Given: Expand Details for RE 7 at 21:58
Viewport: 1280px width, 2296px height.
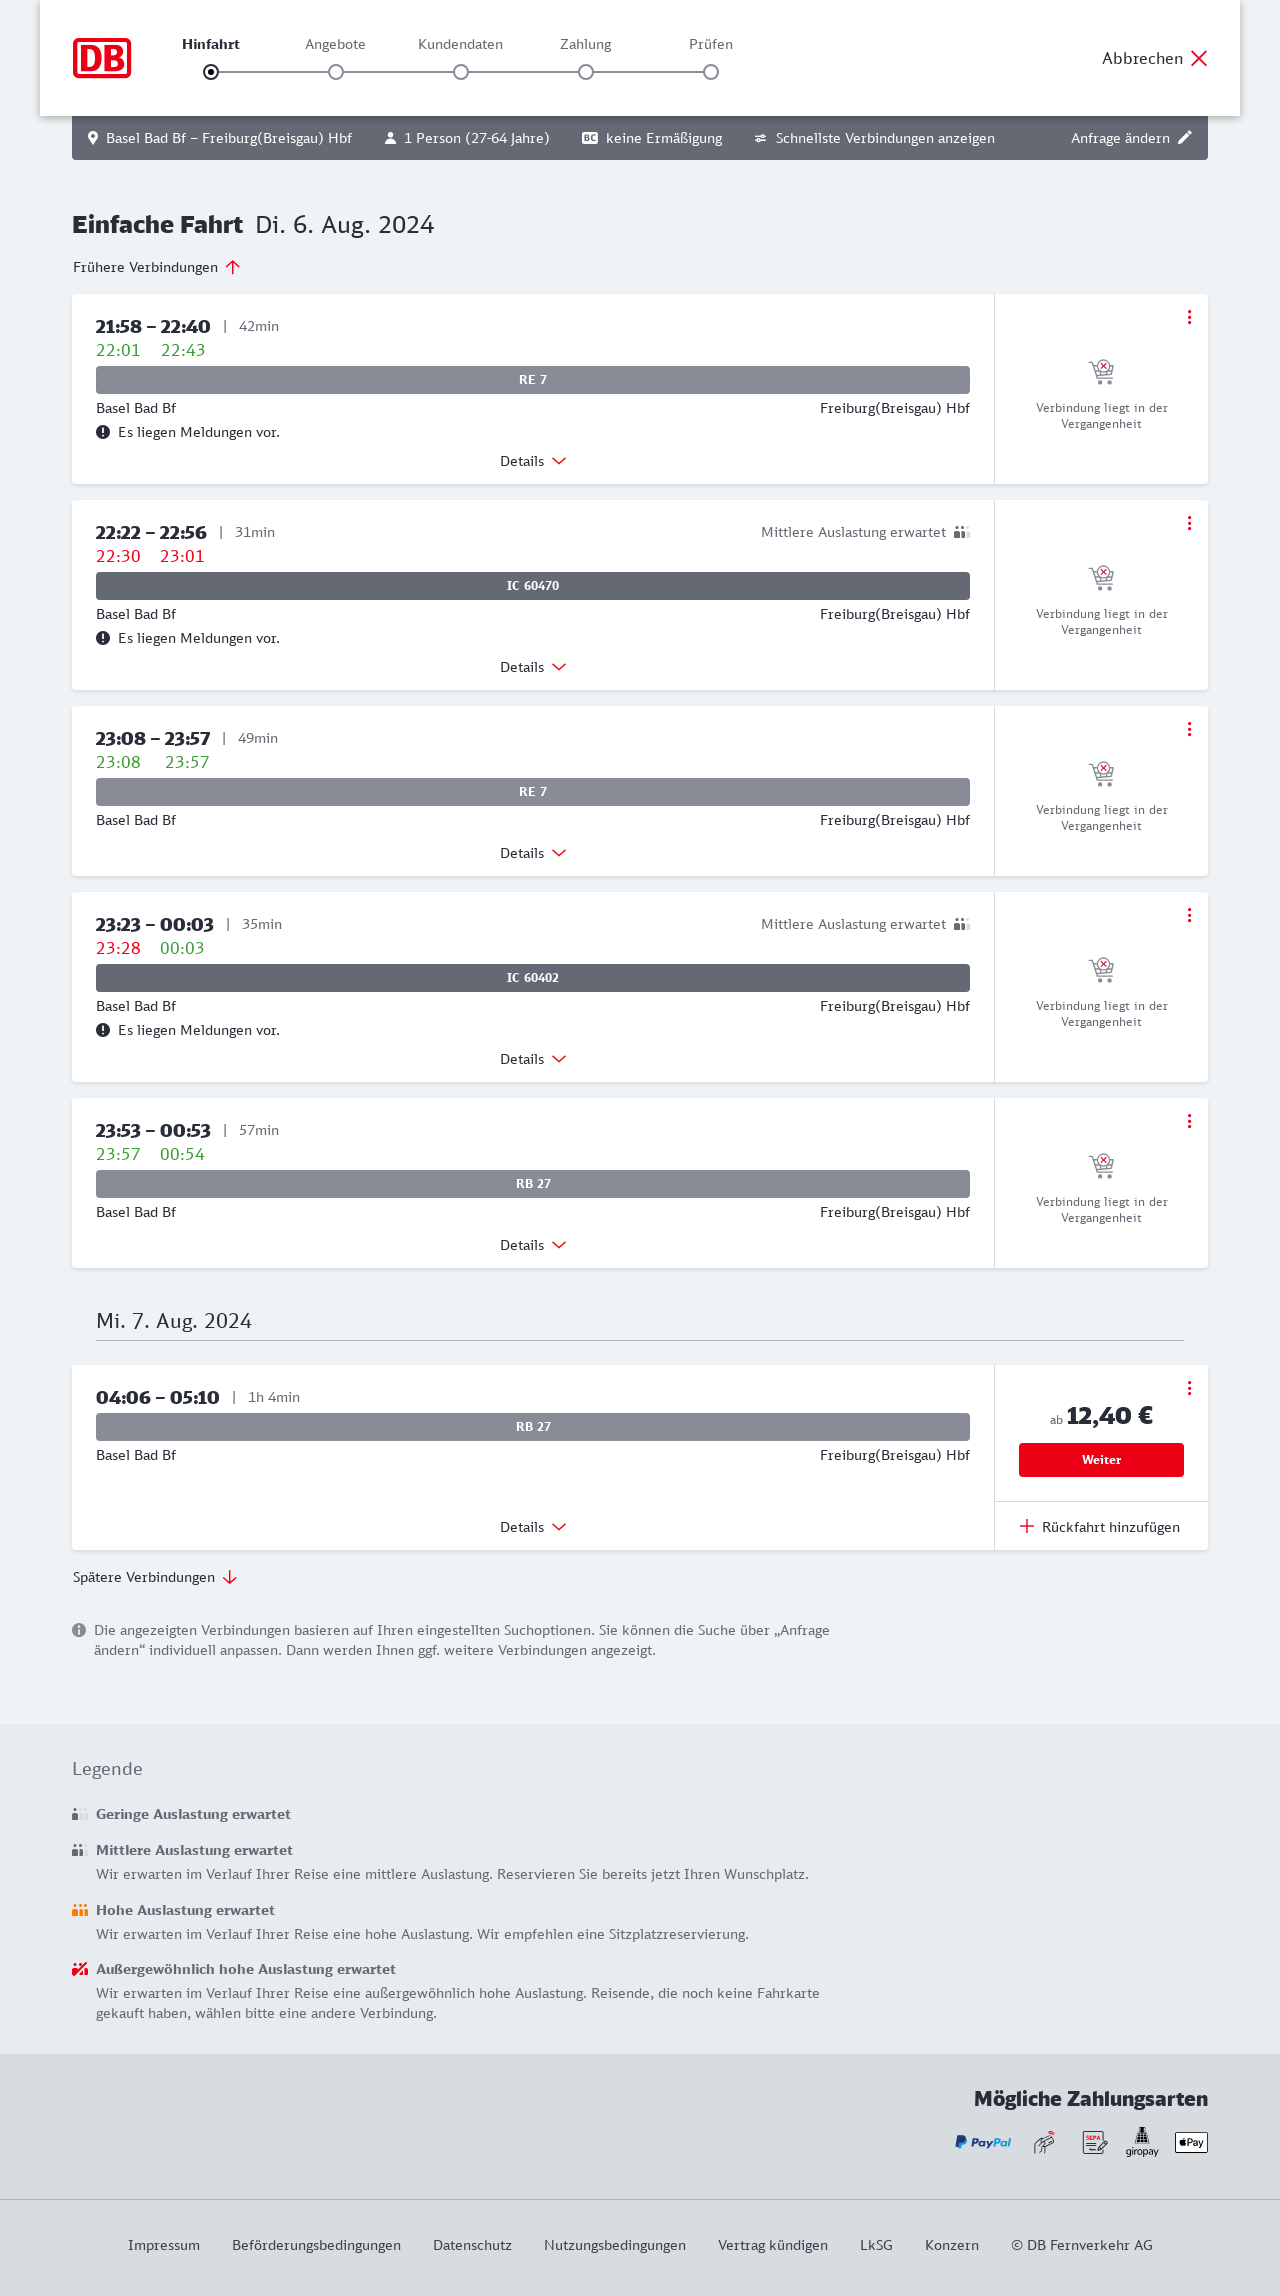Looking at the screenshot, I should click(533, 461).
